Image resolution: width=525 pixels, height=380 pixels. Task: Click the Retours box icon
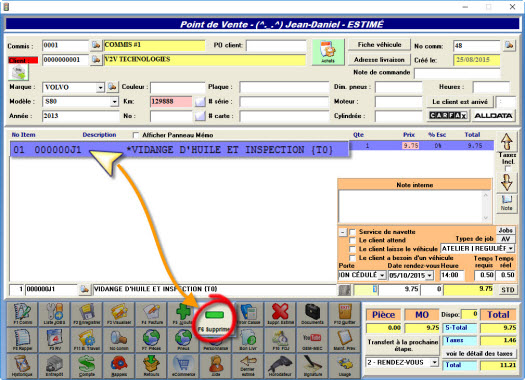tap(151, 366)
